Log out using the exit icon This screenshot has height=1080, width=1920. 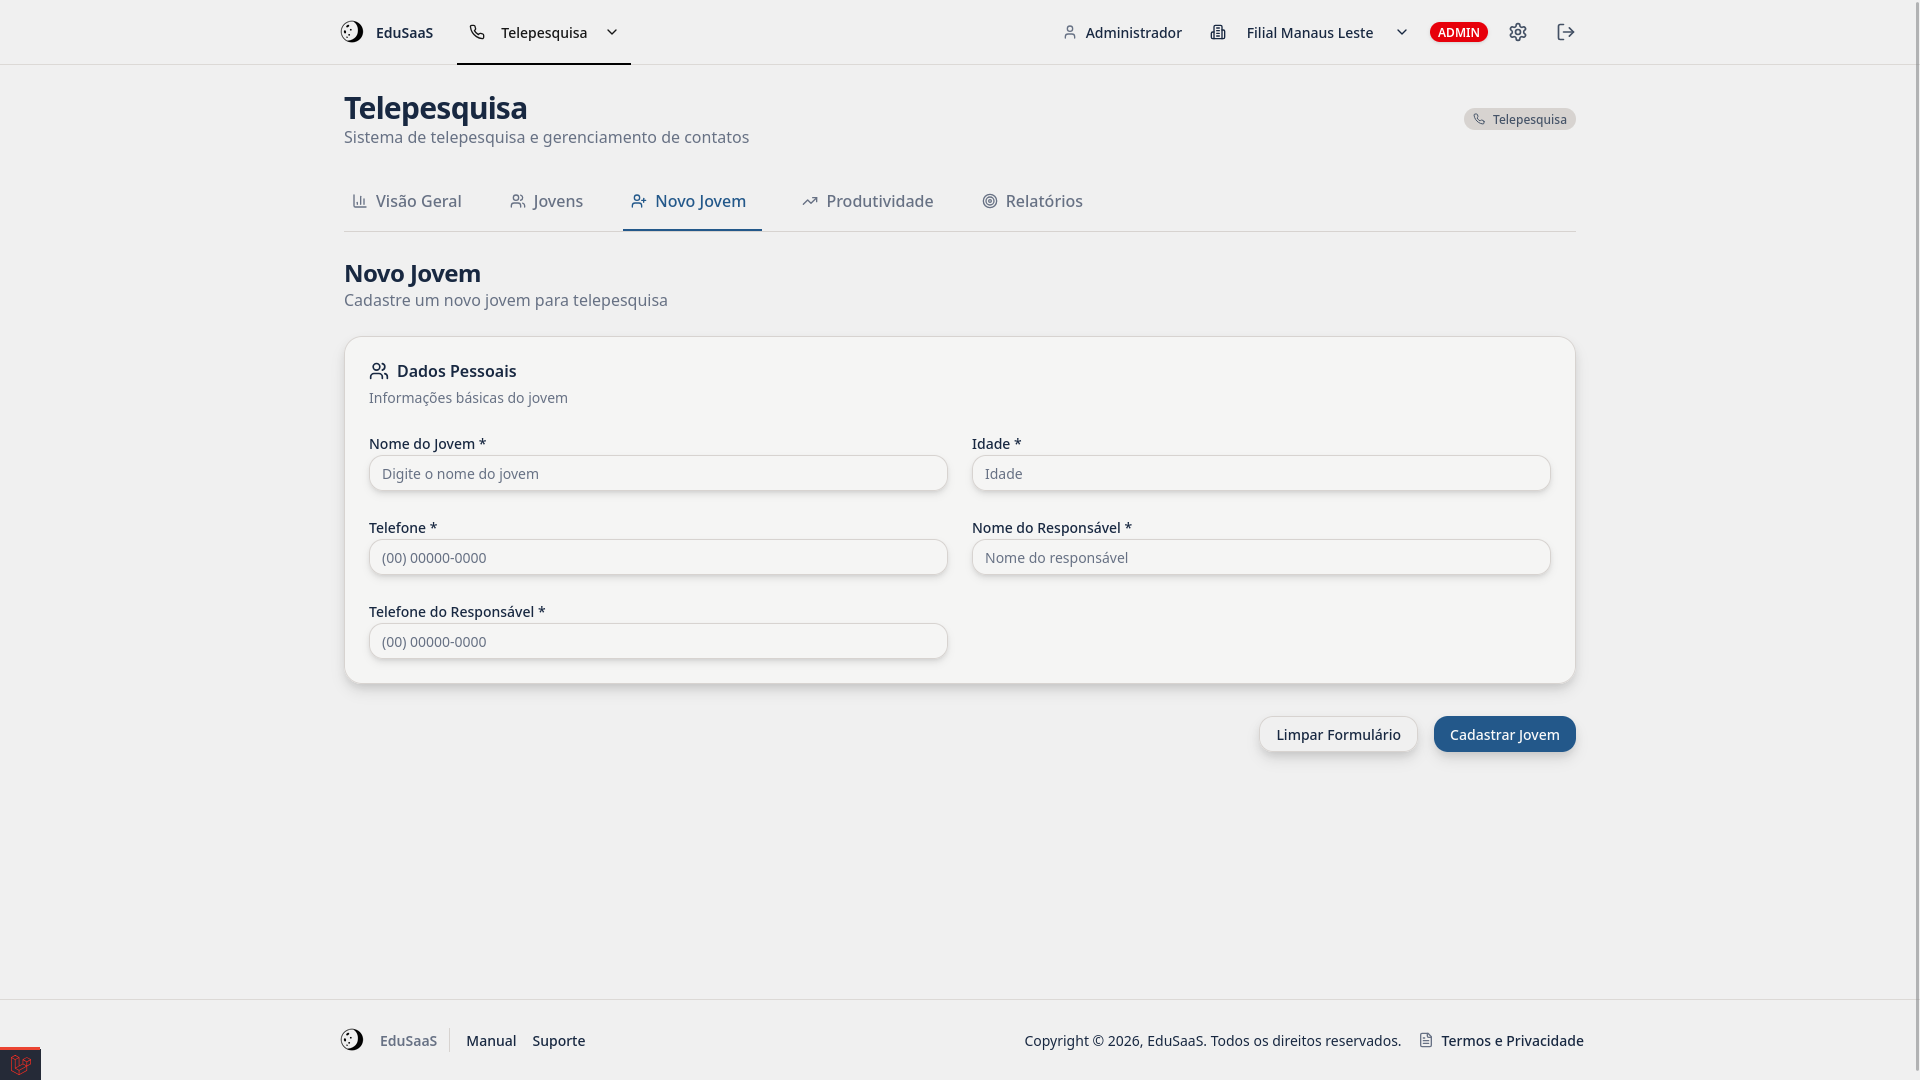[1565, 32]
